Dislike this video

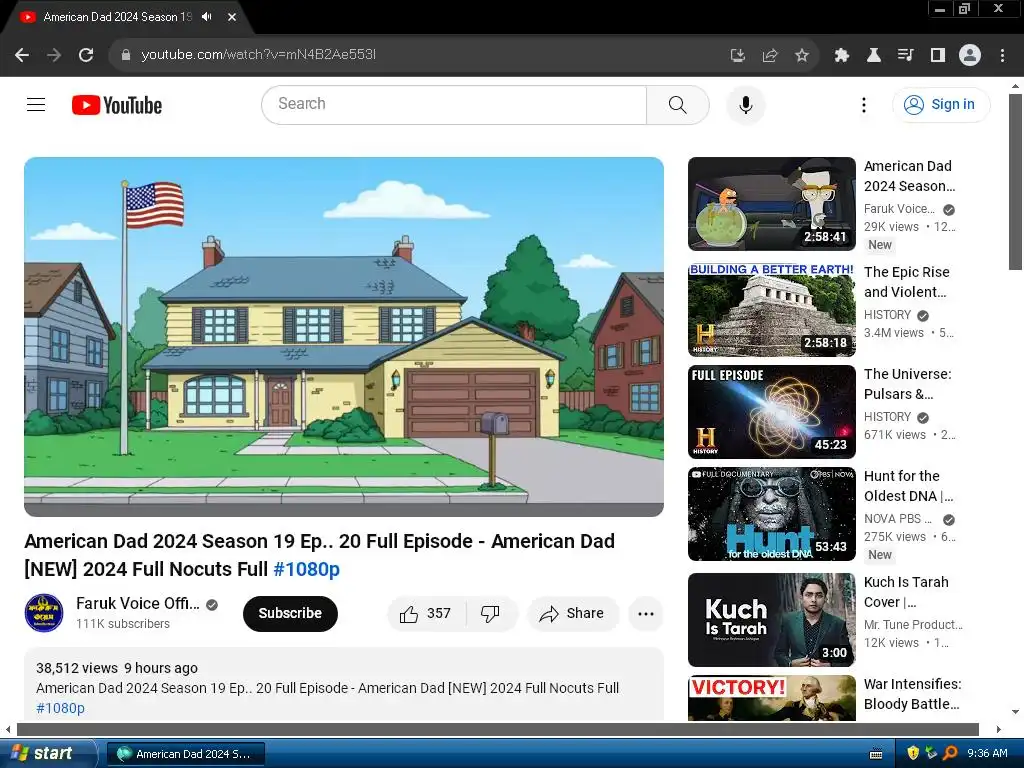(x=490, y=614)
